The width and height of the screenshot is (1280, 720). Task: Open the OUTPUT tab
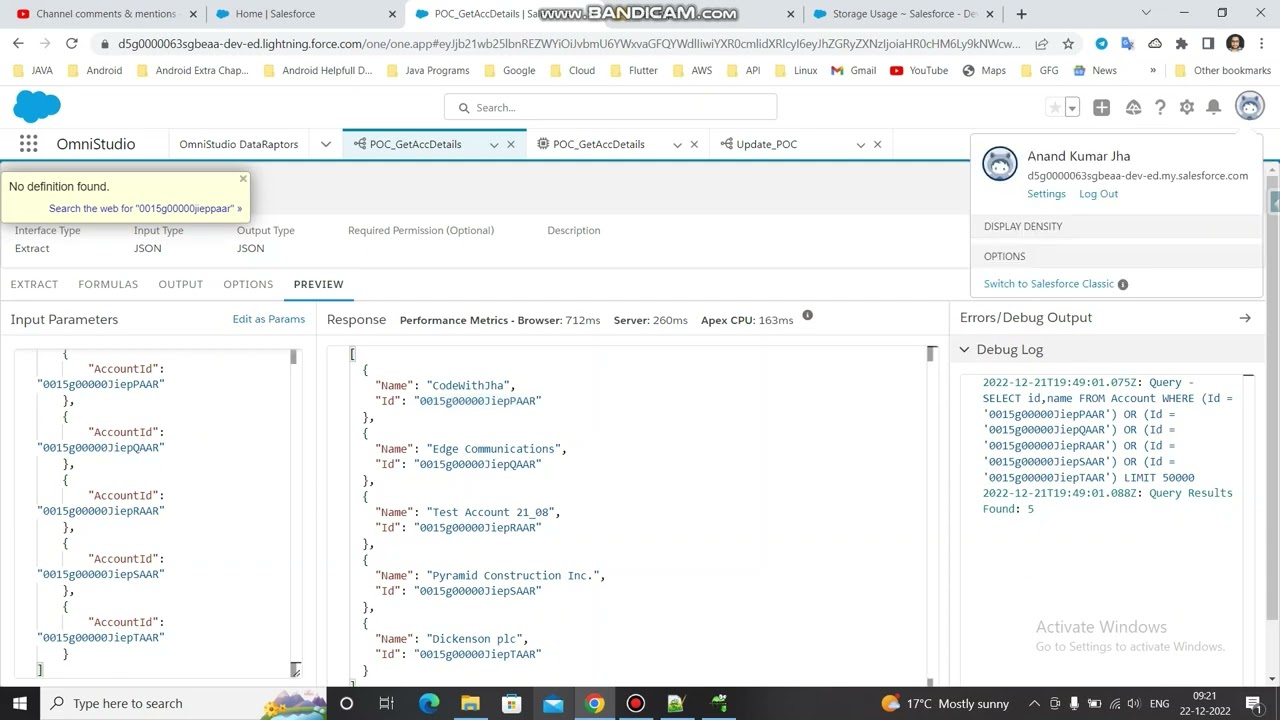click(180, 284)
